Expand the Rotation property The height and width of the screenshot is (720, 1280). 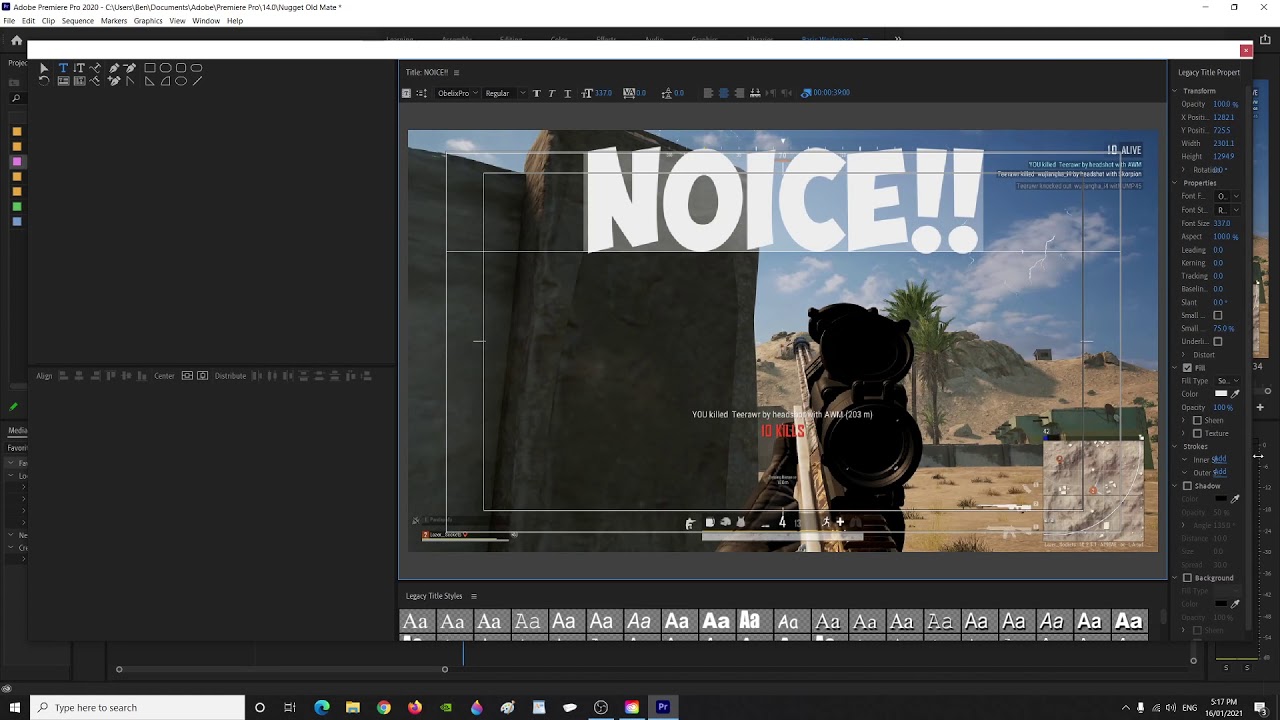[x=1184, y=170]
